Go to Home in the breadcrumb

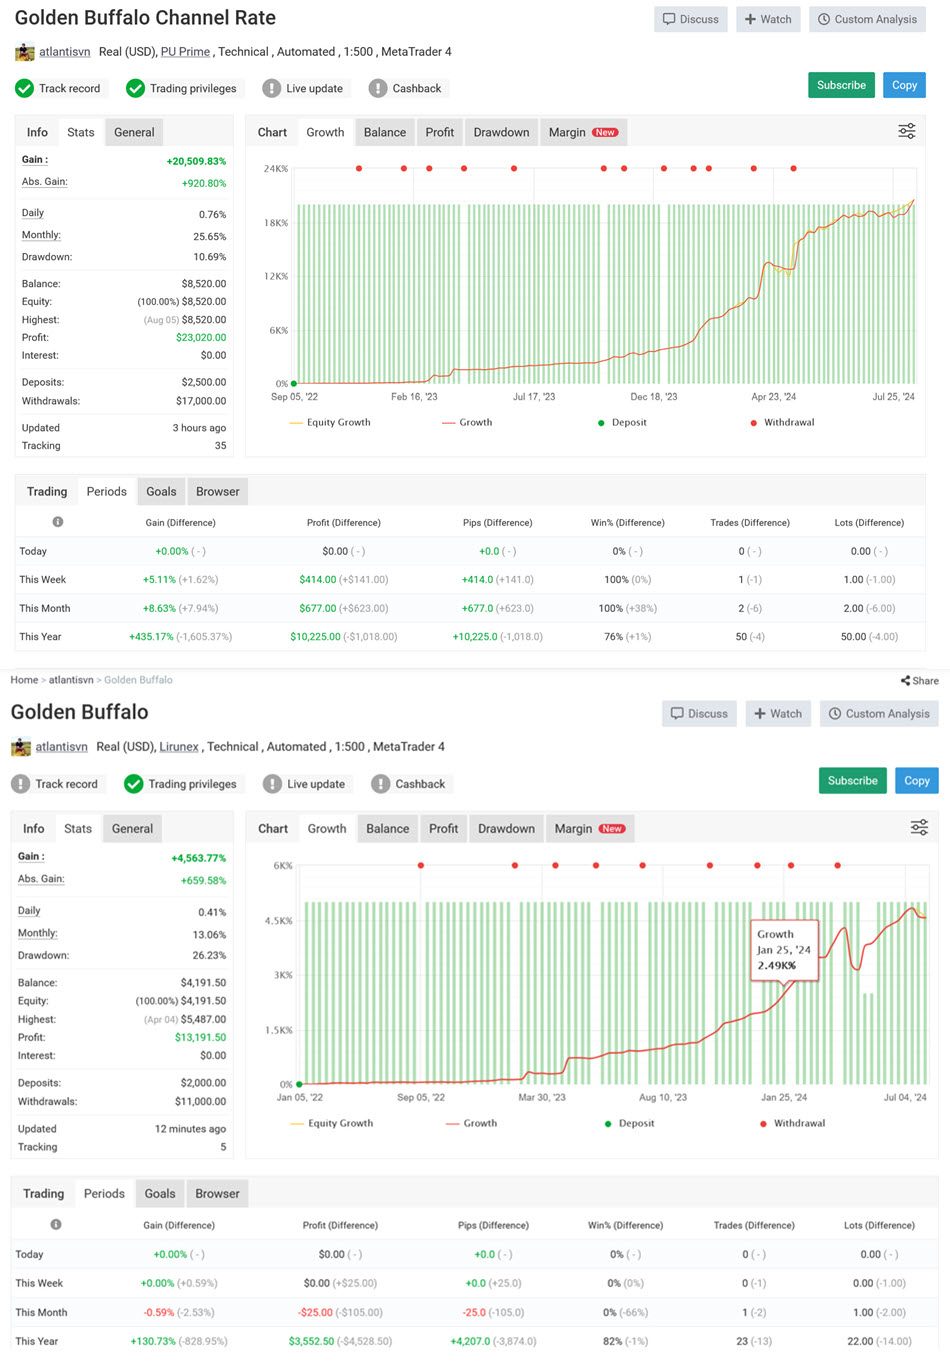24,680
